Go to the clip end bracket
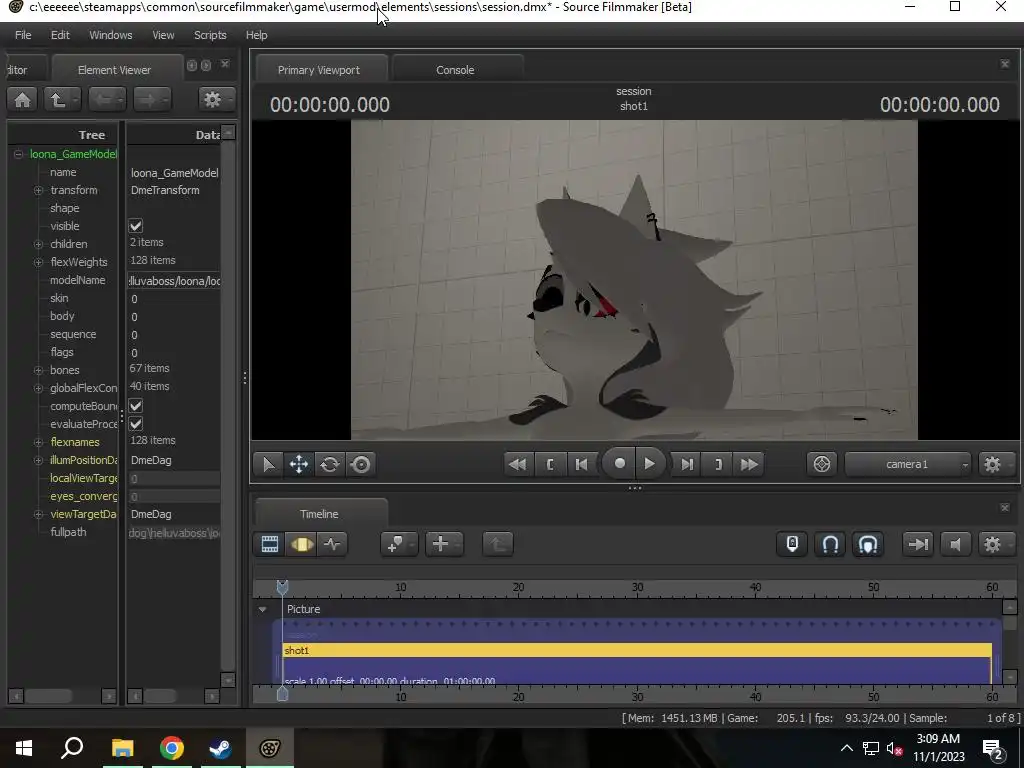Image resolution: width=1024 pixels, height=768 pixels. pos(718,464)
